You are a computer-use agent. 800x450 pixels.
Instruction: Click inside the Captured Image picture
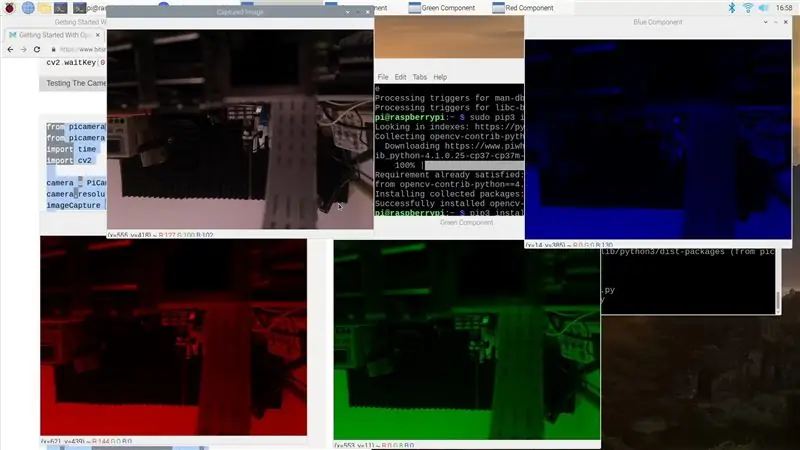(x=240, y=129)
